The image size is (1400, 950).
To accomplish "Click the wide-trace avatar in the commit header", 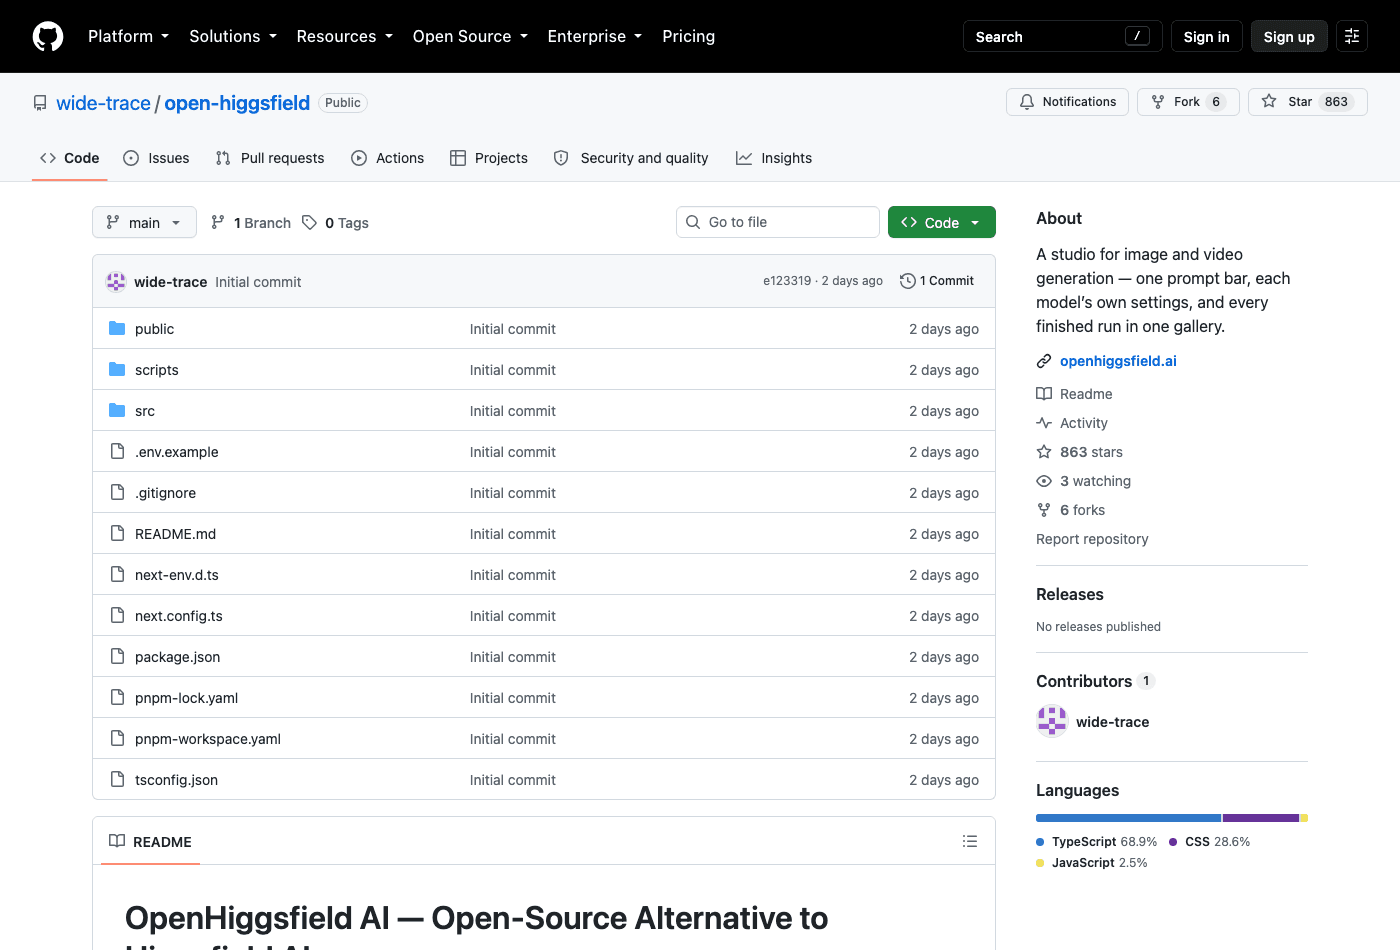I will [116, 282].
